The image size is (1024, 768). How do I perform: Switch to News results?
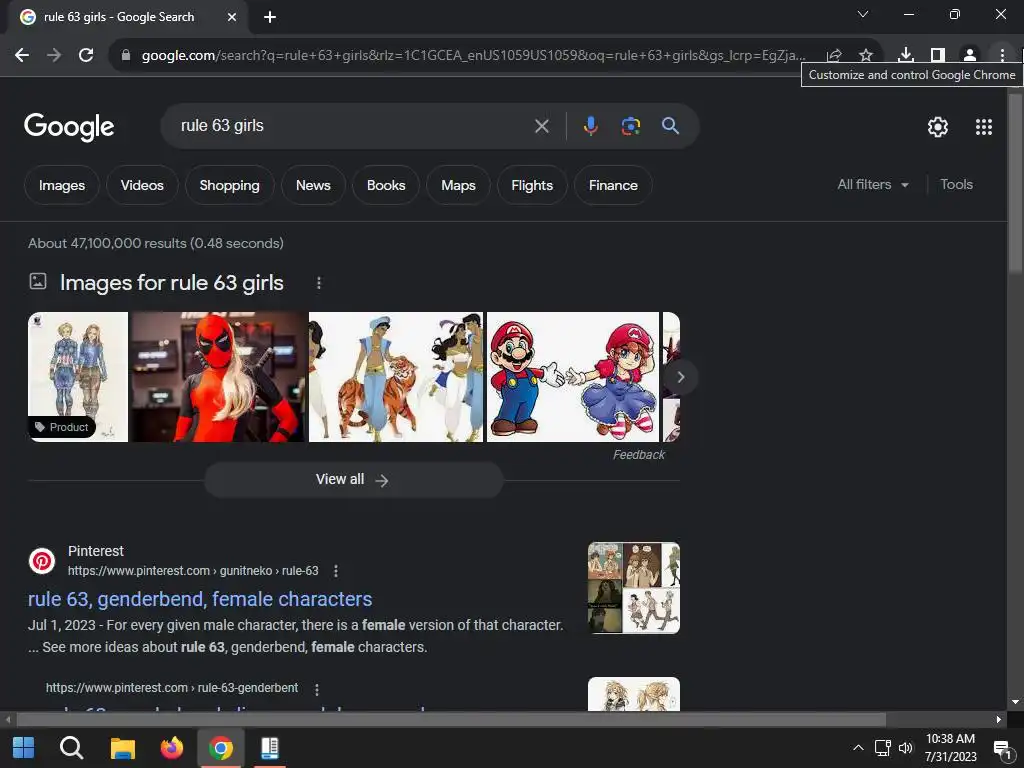(x=313, y=185)
